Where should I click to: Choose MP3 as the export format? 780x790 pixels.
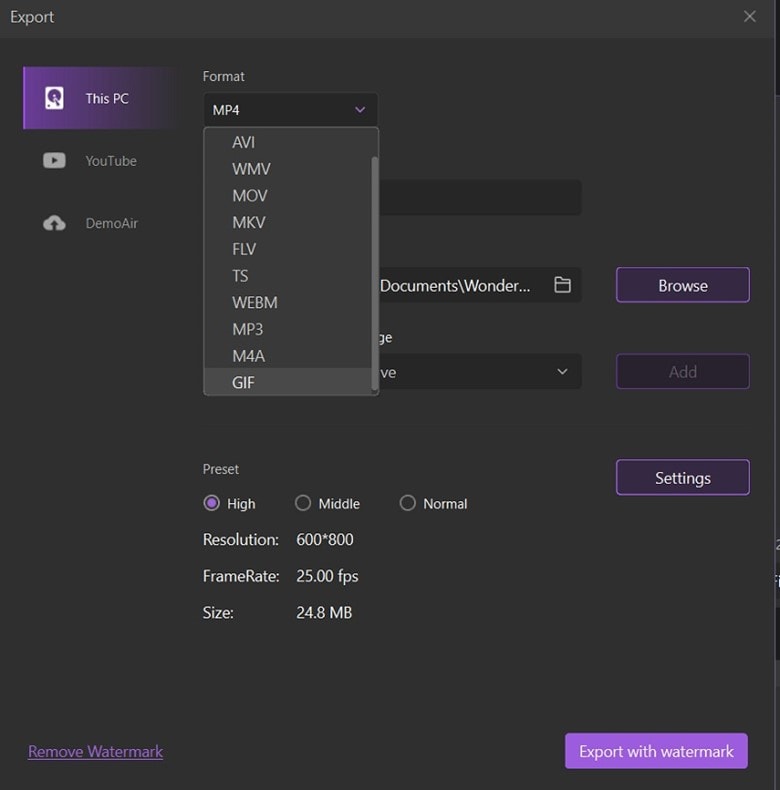[248, 329]
